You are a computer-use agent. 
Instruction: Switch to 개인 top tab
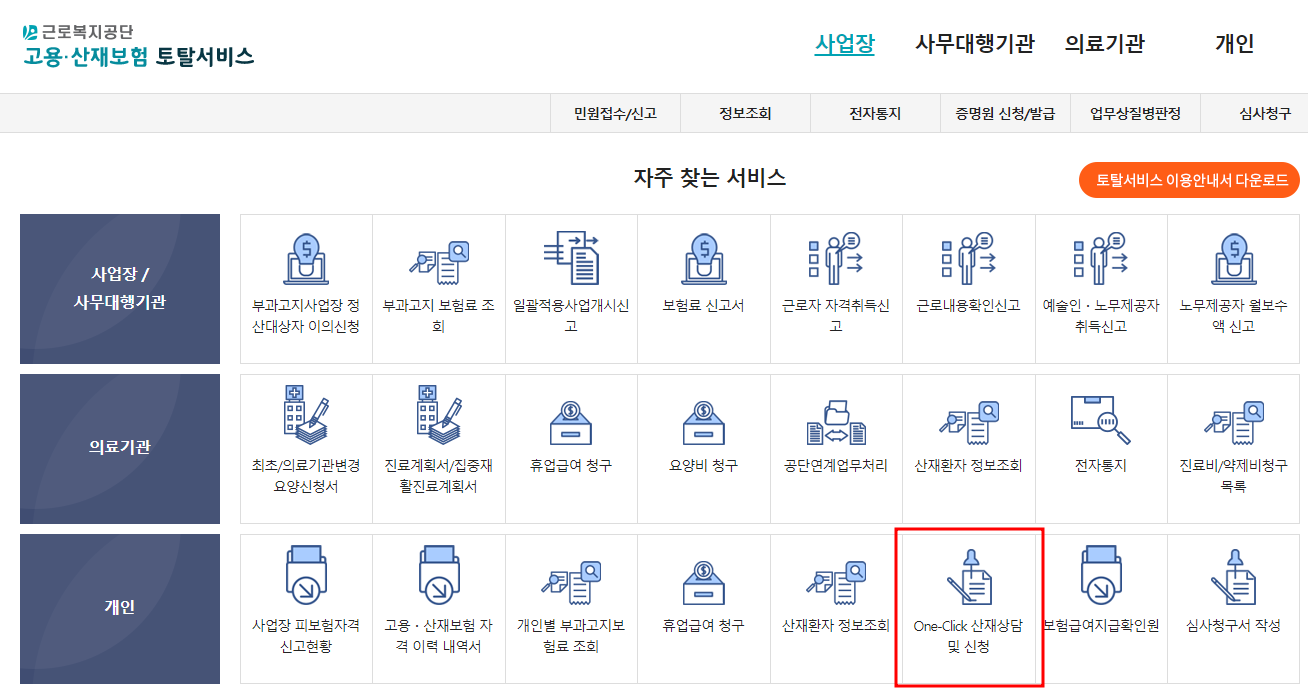pyautogui.click(x=1235, y=44)
